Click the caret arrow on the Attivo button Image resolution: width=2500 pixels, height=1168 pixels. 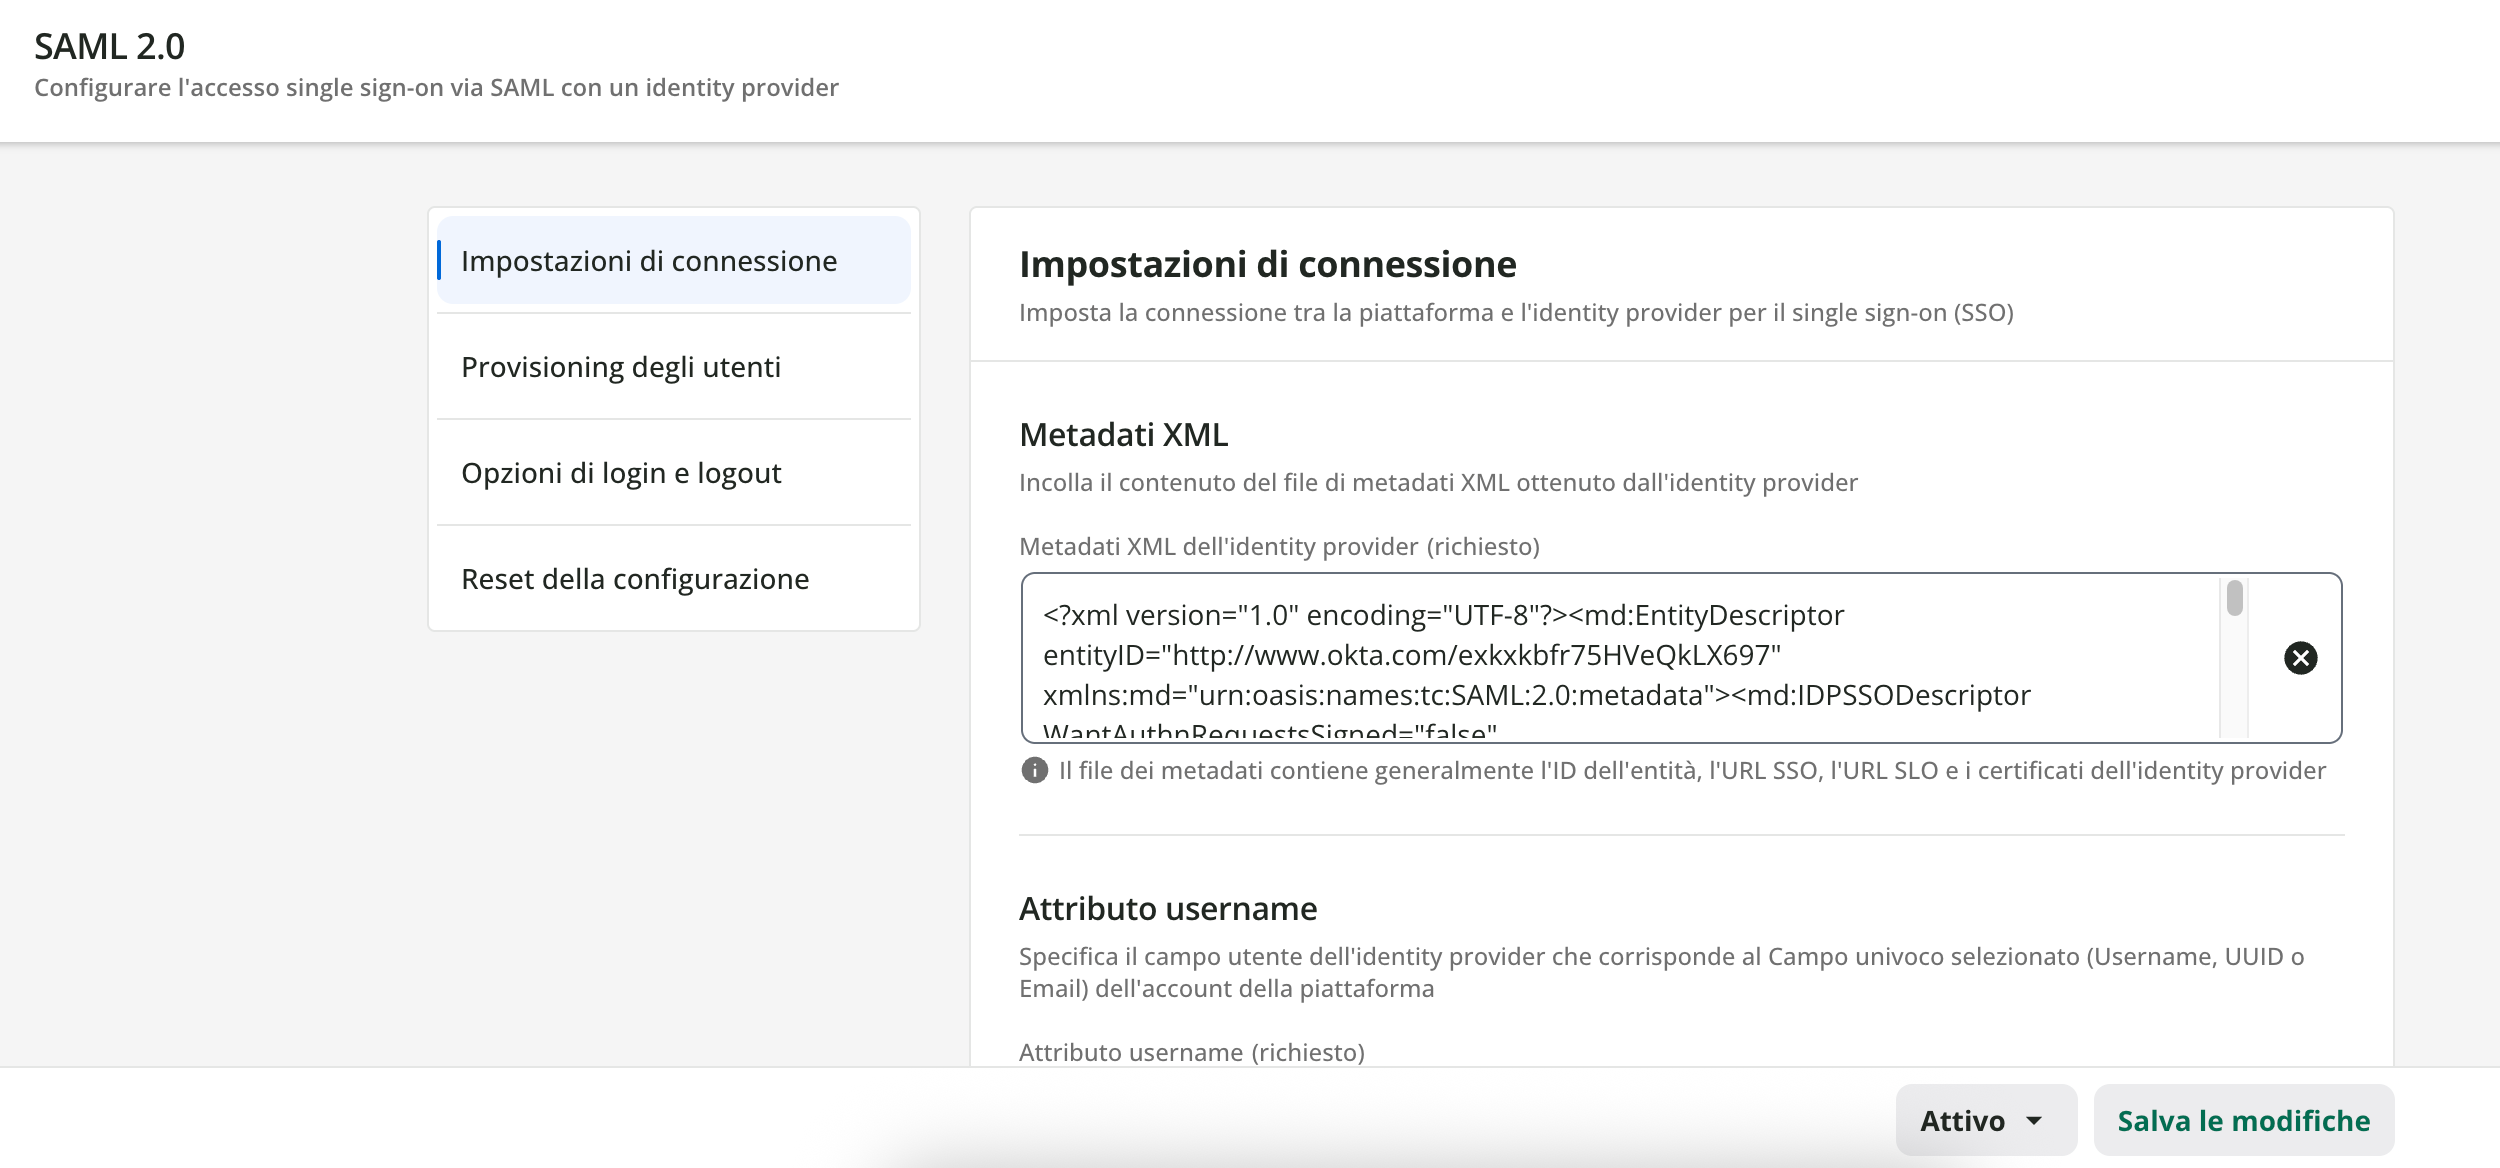(2034, 1121)
